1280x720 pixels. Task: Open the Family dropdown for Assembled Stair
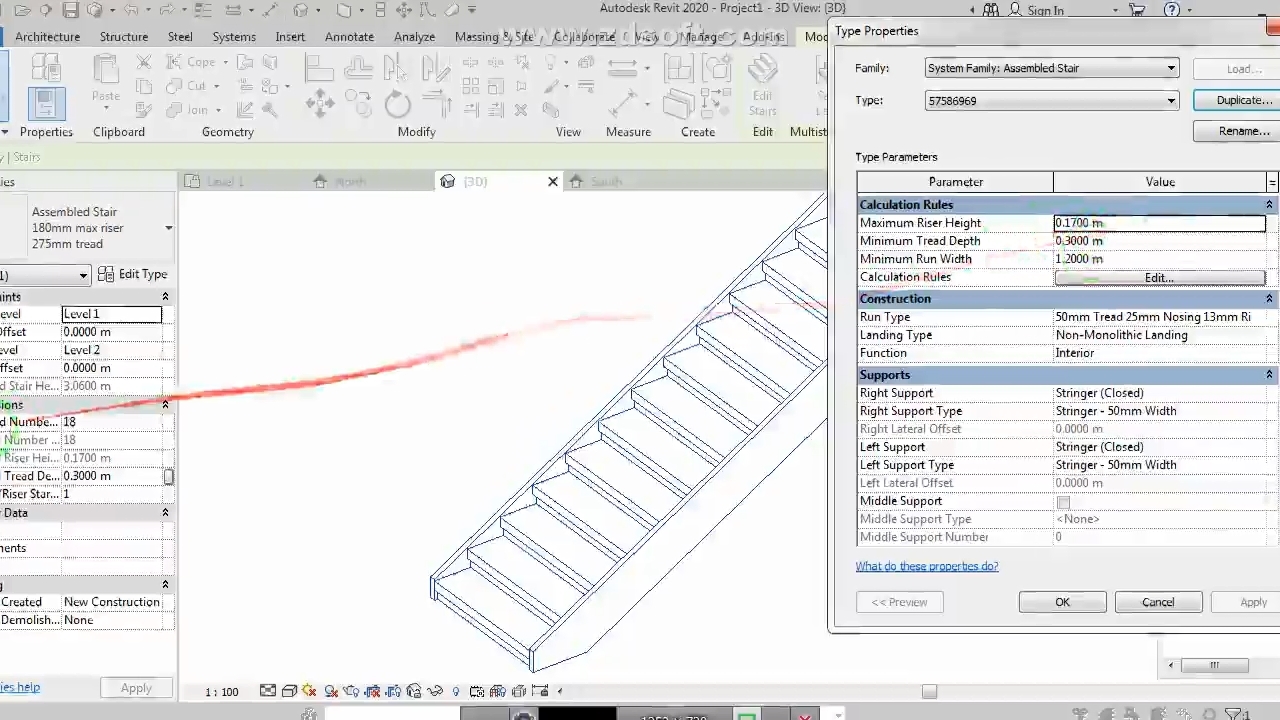pos(1052,69)
